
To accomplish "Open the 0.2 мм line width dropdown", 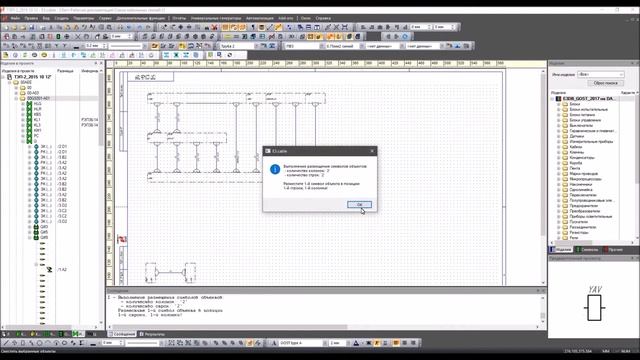I will 96,46.
